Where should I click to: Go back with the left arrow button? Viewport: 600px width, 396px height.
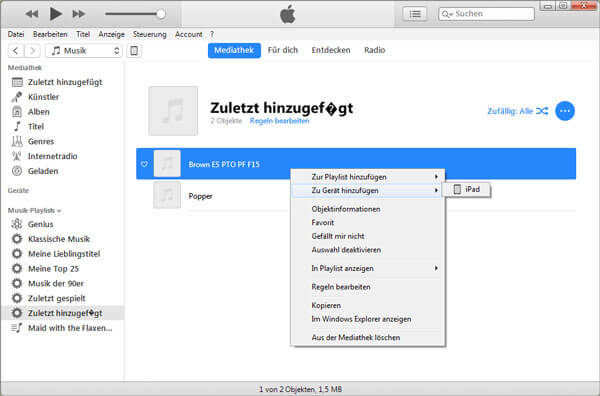point(16,51)
